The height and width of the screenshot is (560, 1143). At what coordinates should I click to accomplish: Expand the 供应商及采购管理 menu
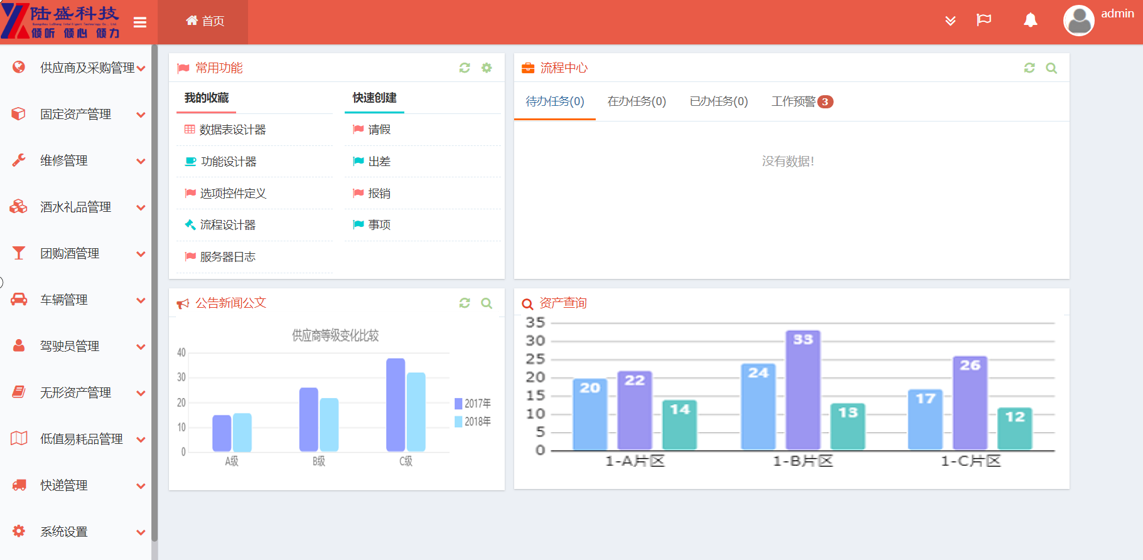coord(78,68)
